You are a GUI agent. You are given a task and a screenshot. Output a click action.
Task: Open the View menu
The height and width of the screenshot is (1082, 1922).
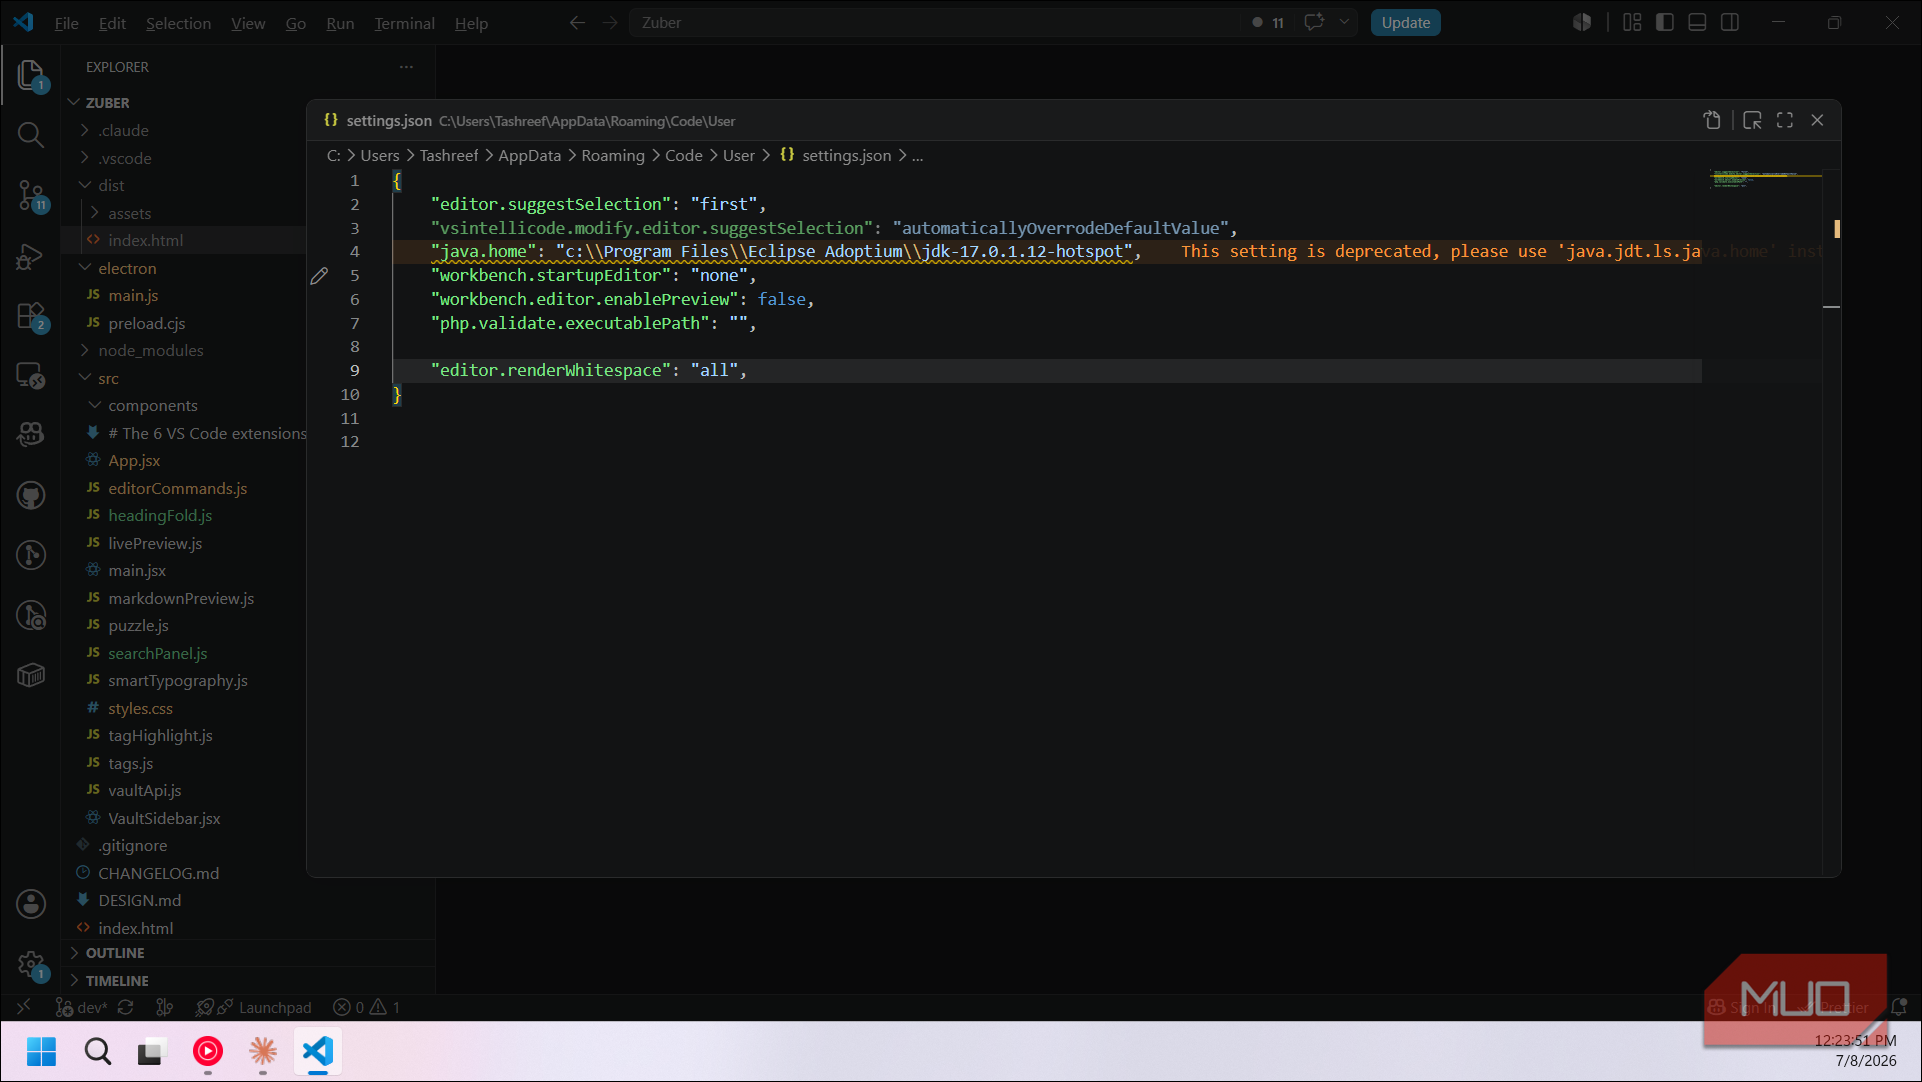pos(248,23)
